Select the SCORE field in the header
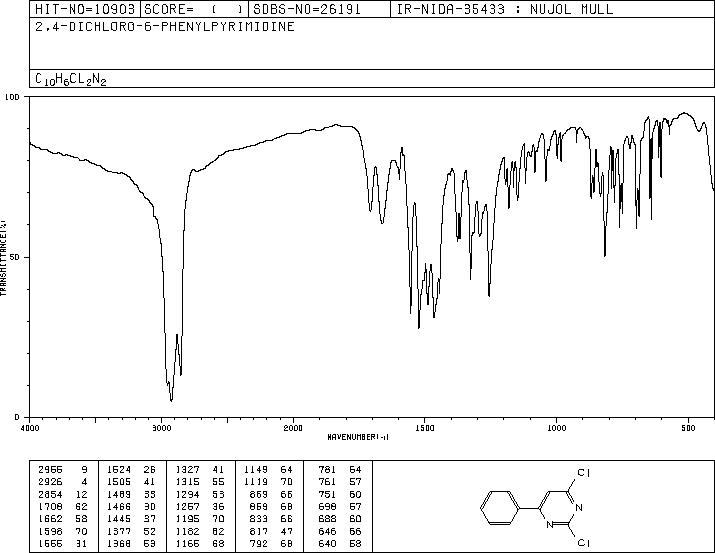This screenshot has height=553, width=715. [x=194, y=9]
